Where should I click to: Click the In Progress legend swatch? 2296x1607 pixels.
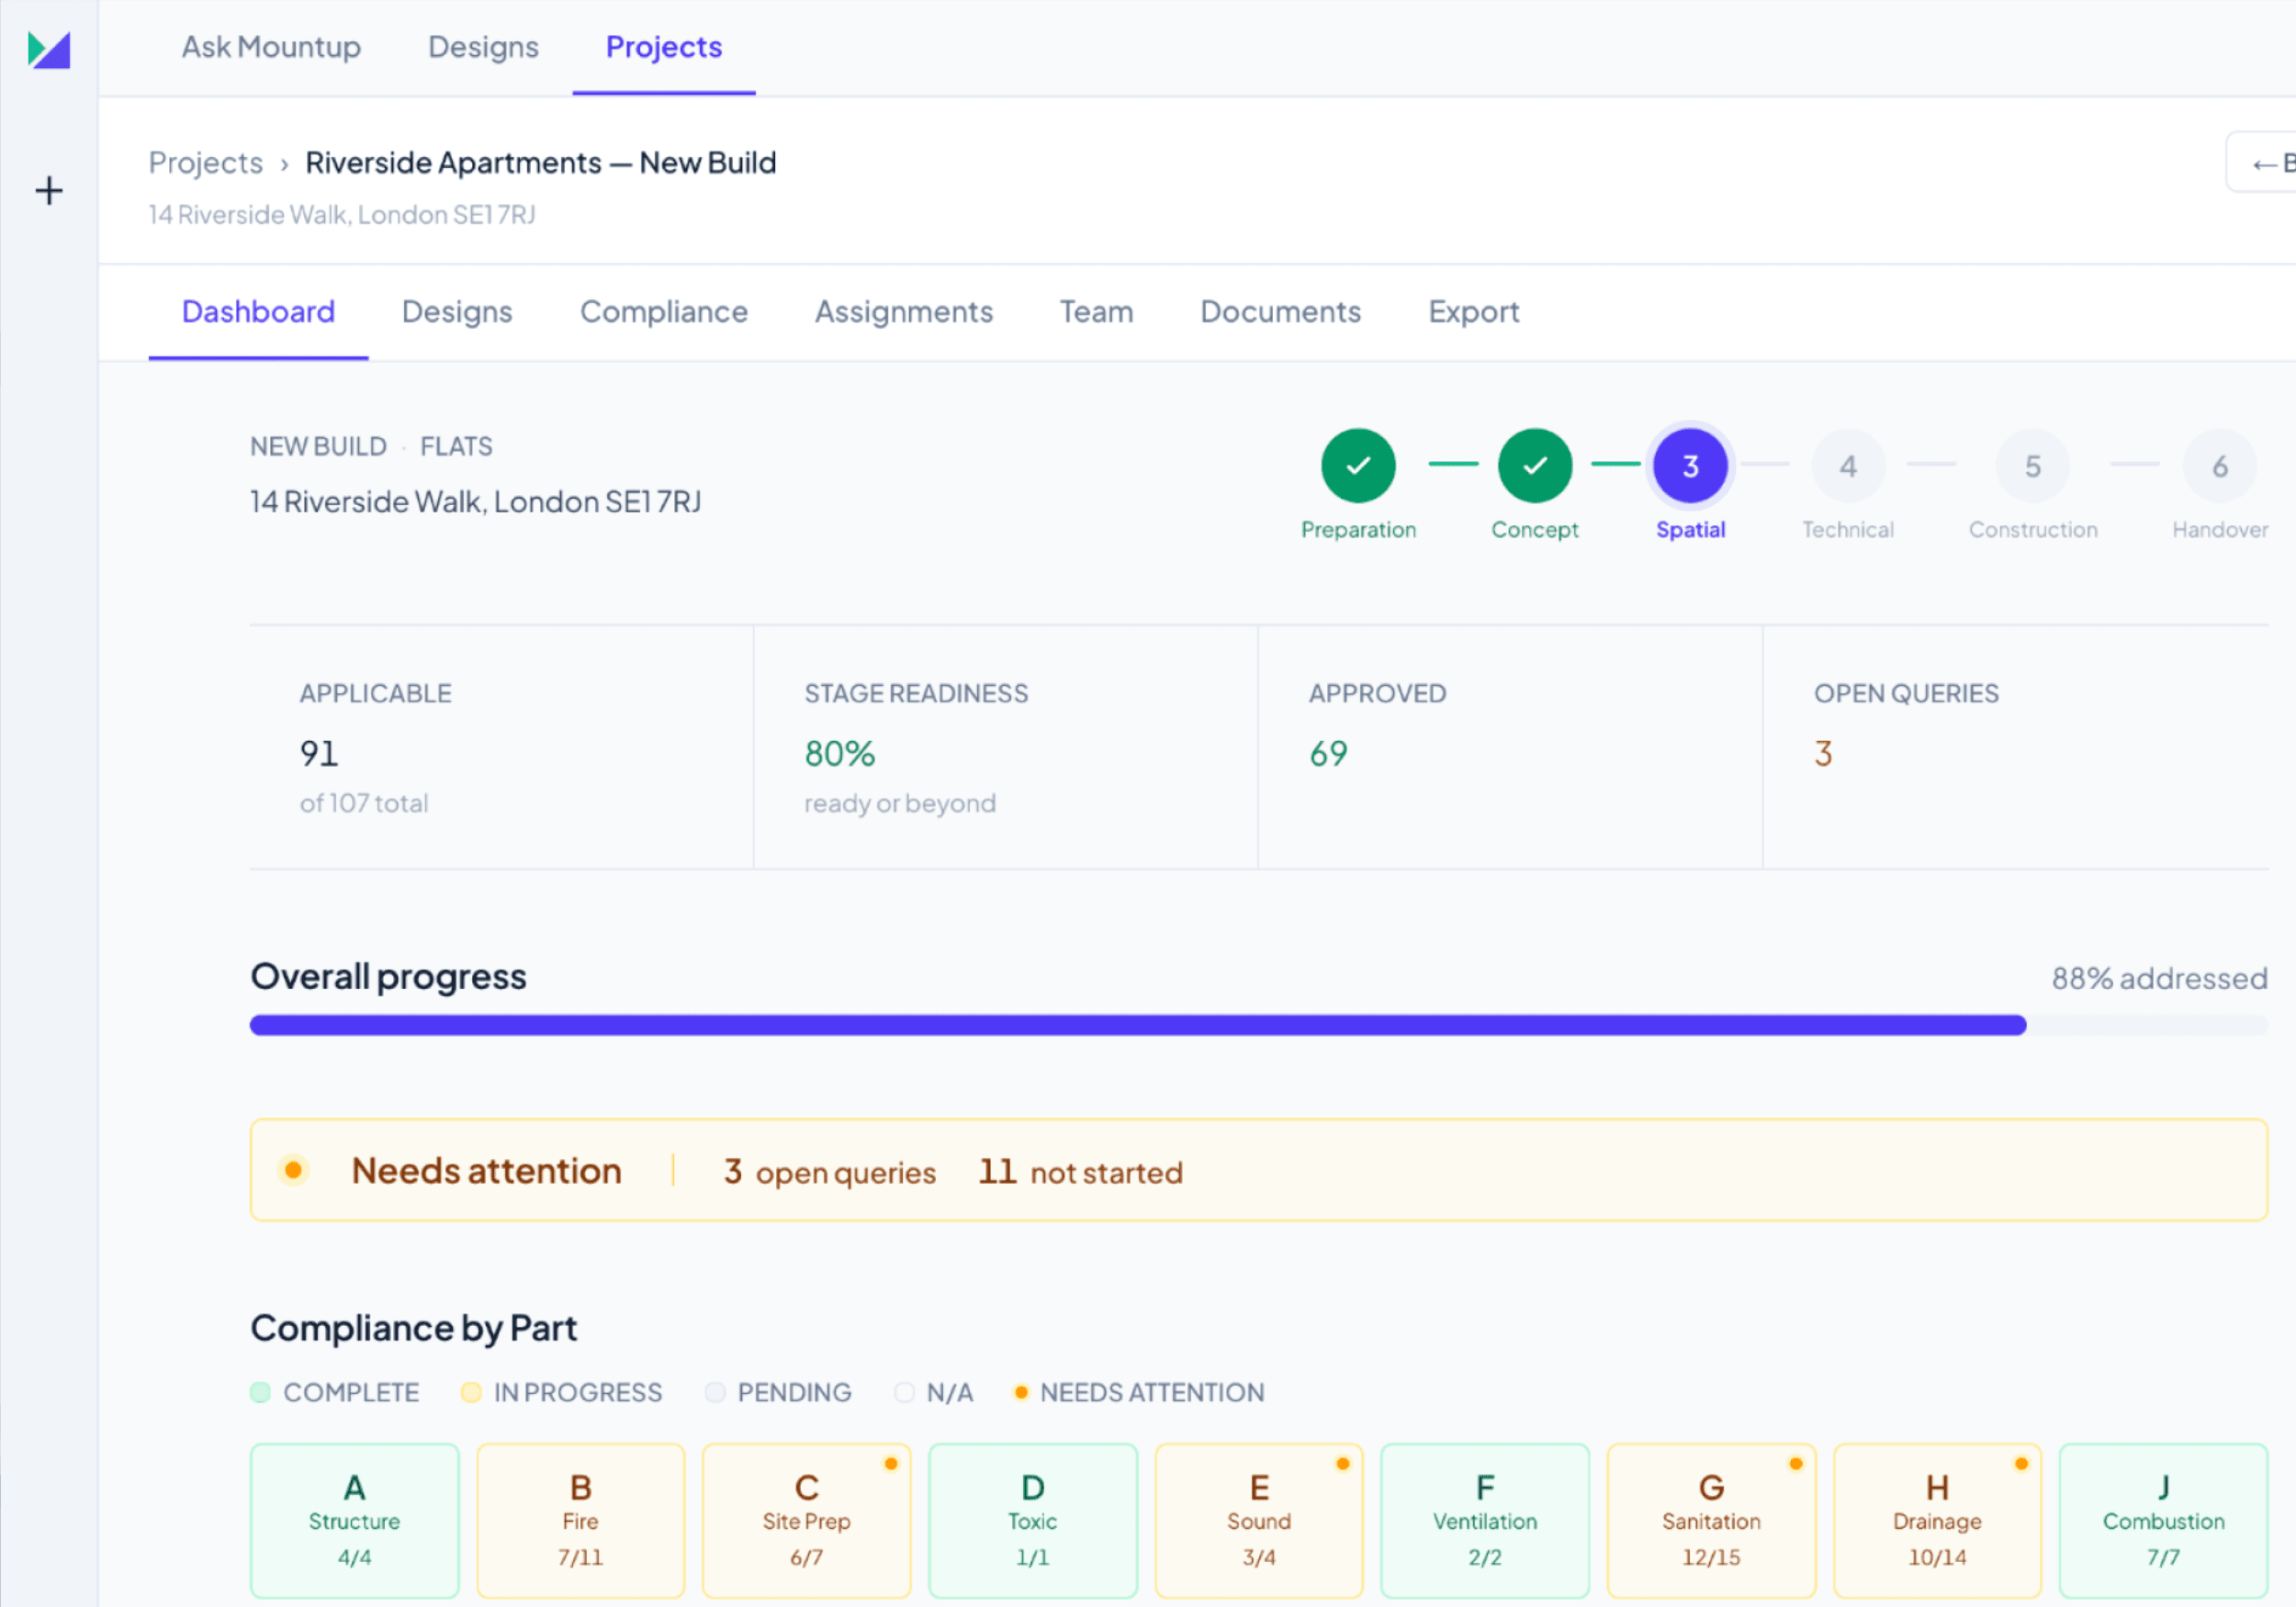tap(471, 1392)
